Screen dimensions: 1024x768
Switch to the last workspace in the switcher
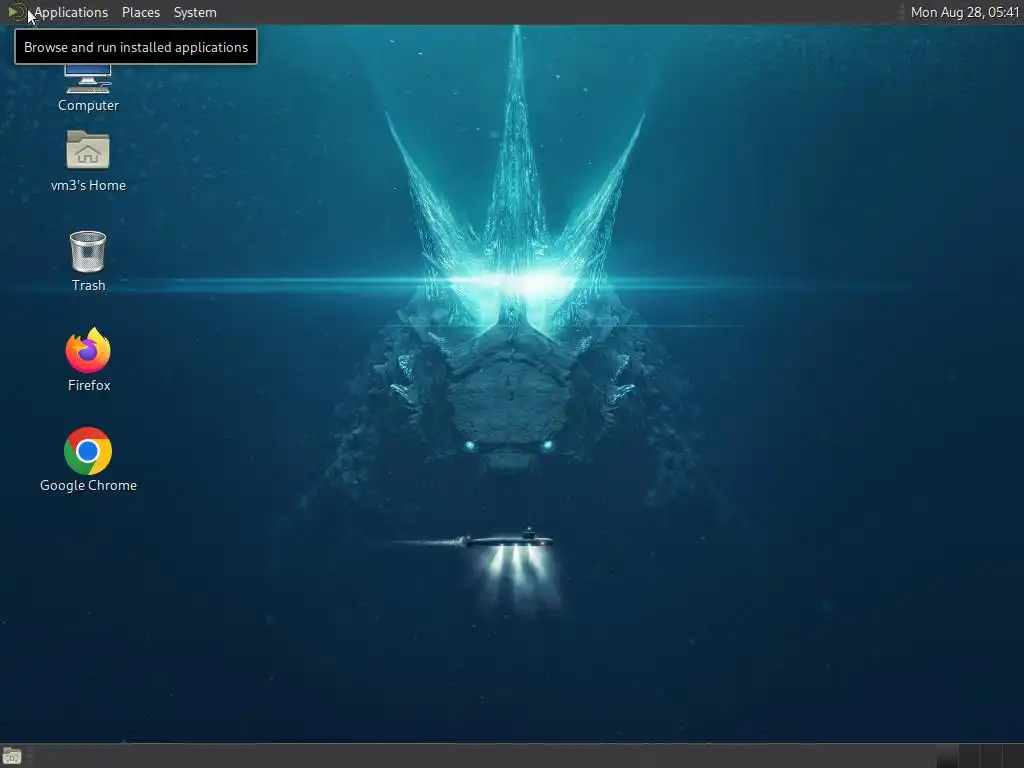click(1013, 756)
